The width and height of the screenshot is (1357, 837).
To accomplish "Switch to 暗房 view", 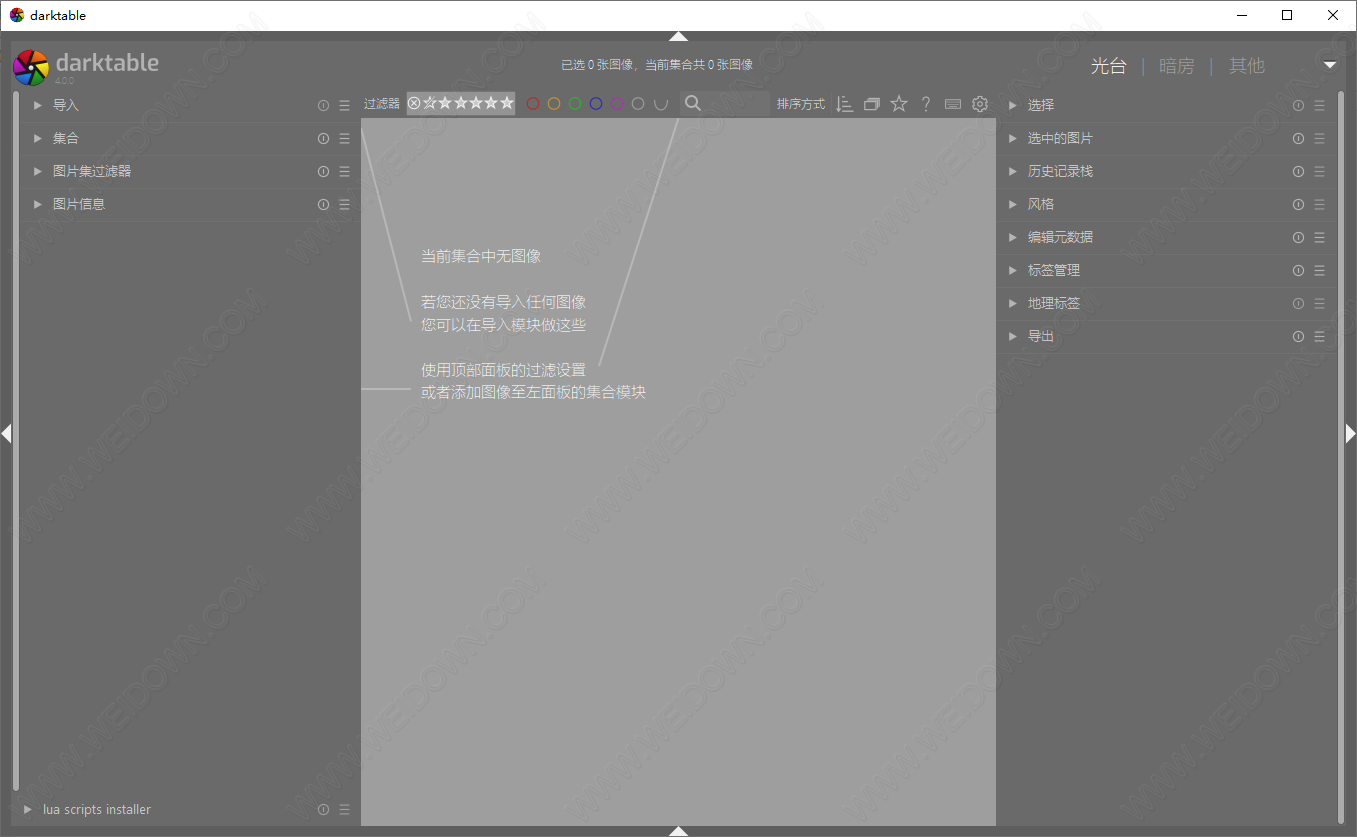I will point(1177,66).
